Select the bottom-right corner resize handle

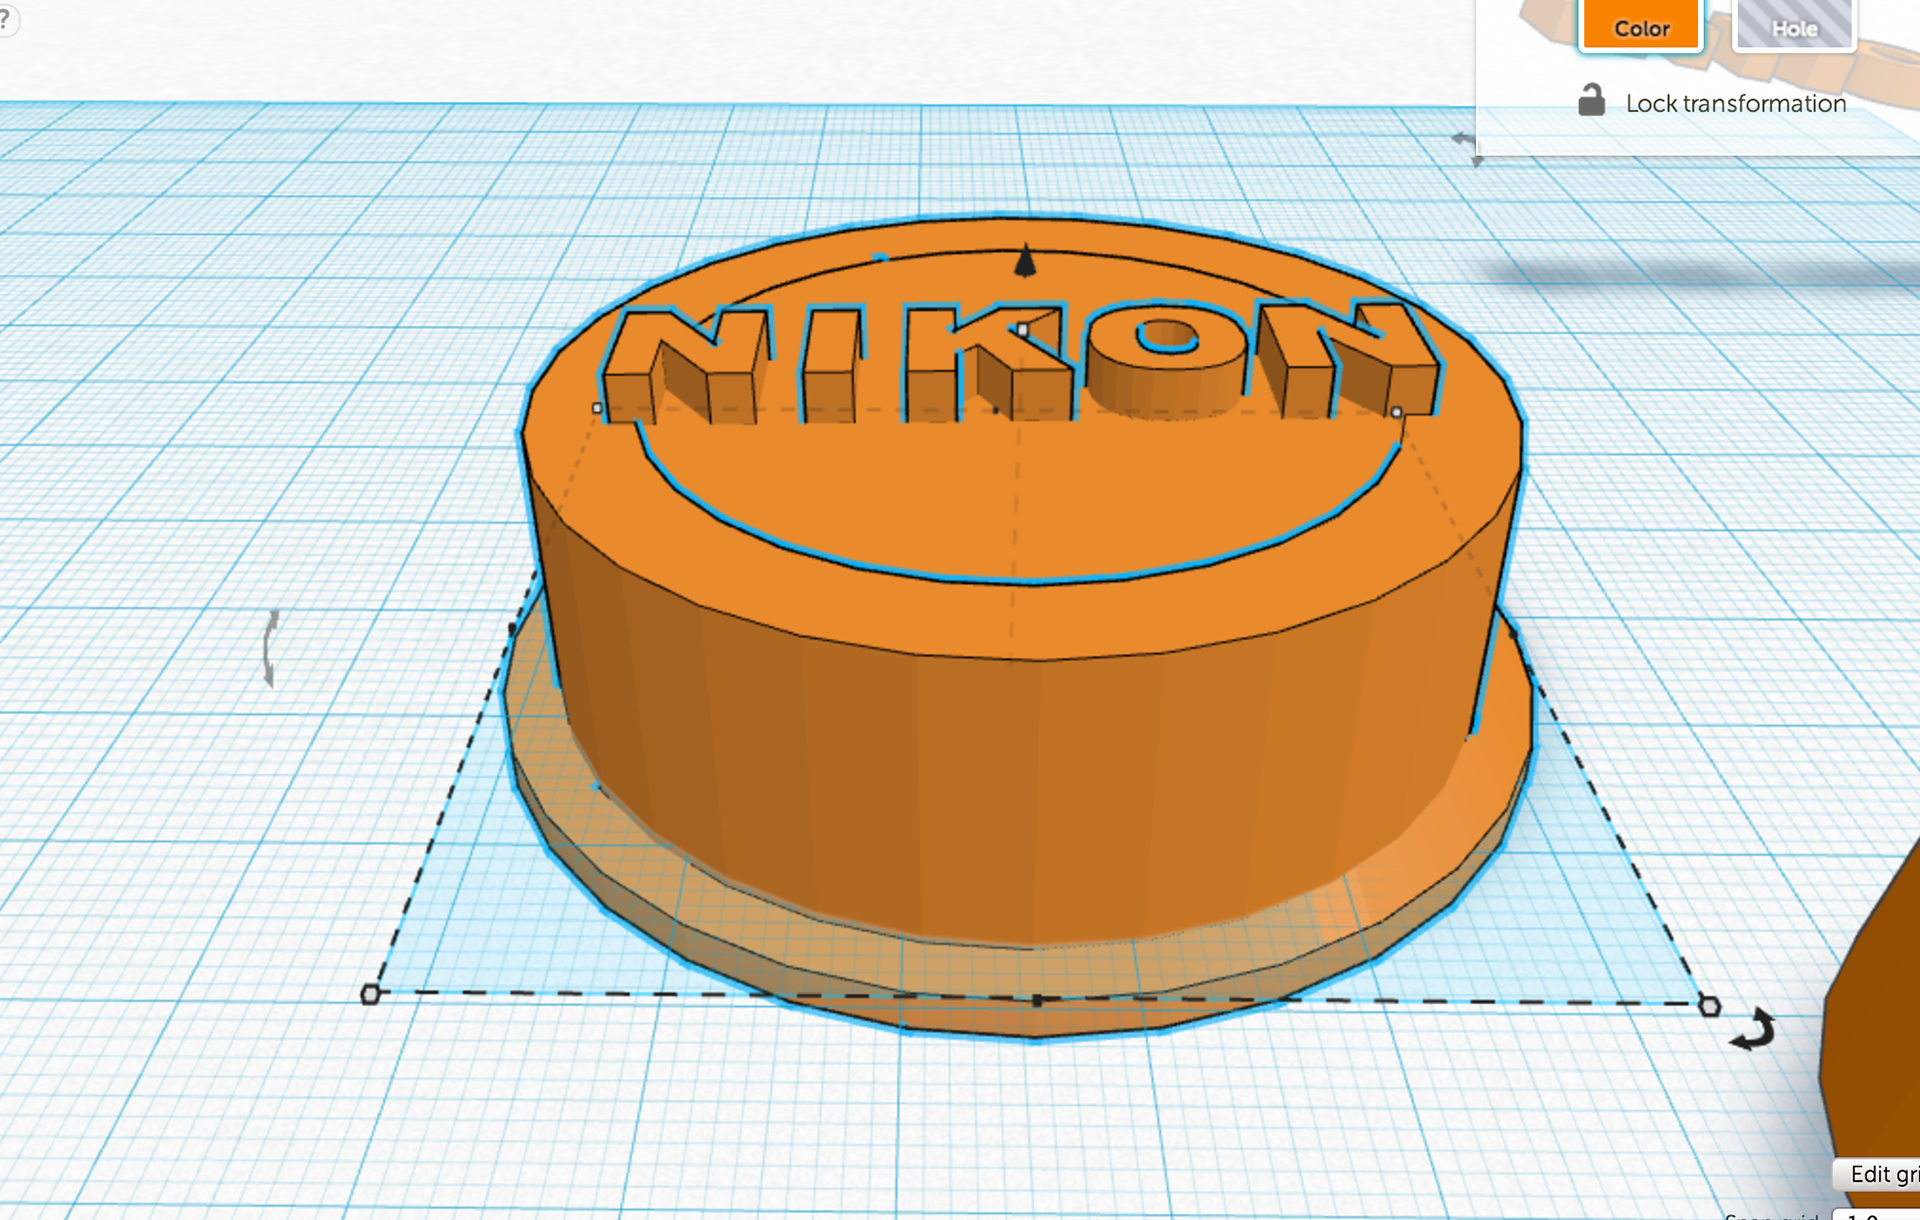[1710, 1006]
